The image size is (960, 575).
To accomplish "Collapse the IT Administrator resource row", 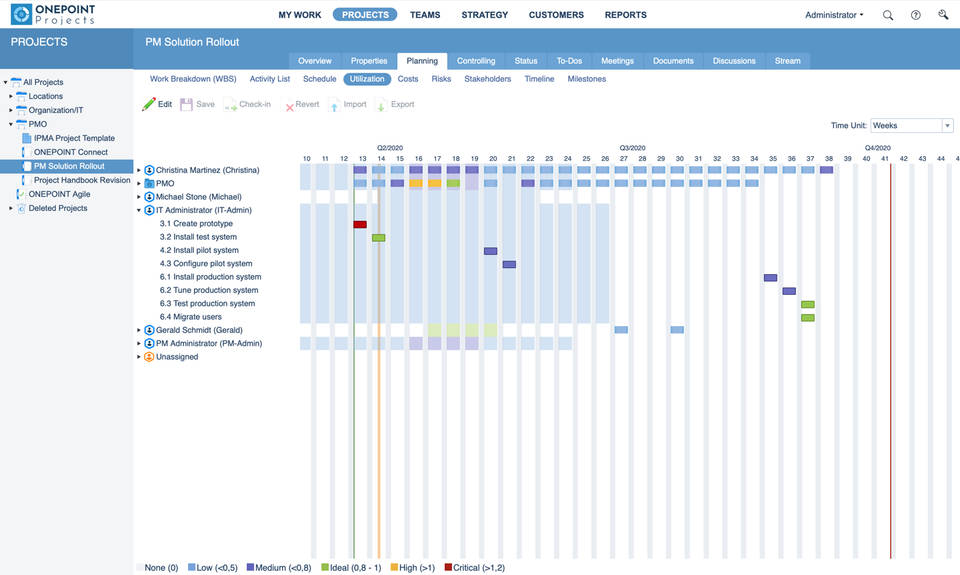I will 139,211.
